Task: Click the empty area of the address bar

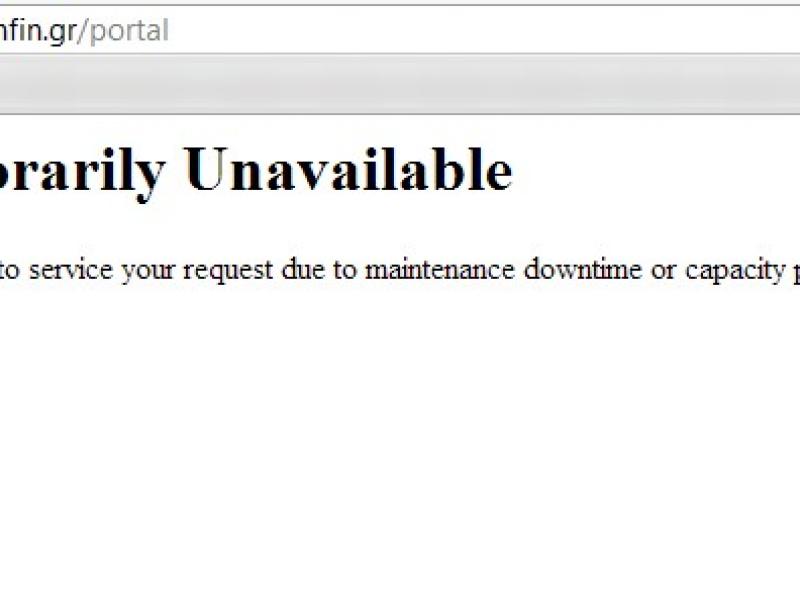Action: [x=485, y=30]
